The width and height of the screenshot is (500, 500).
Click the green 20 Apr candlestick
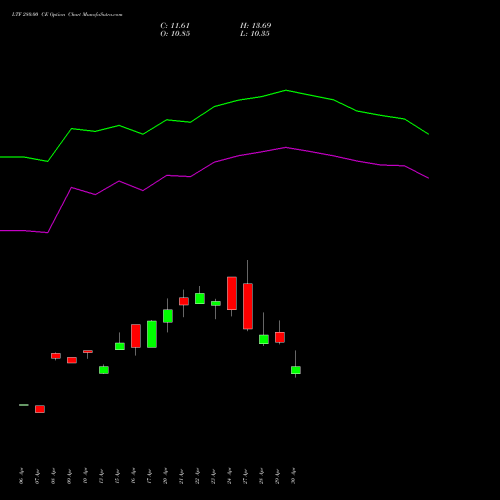coord(168,316)
